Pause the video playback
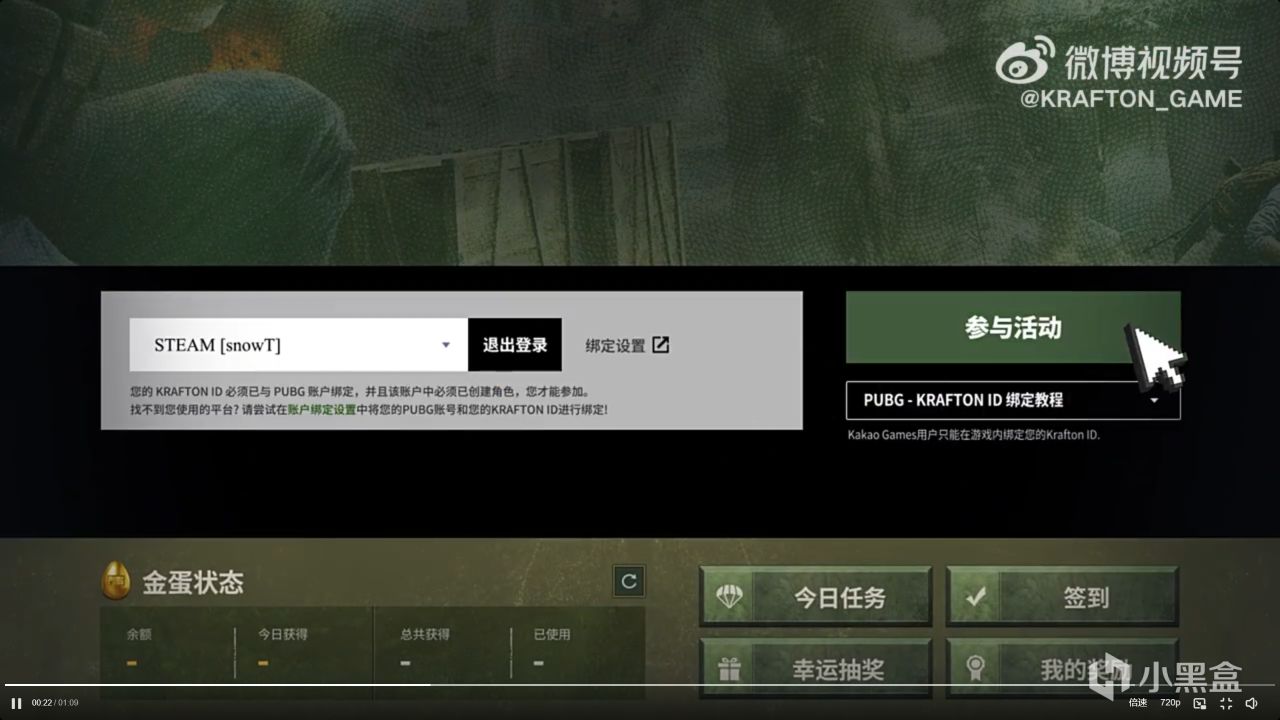Screen dimensions: 1280x720 pyautogui.click(x=16, y=703)
